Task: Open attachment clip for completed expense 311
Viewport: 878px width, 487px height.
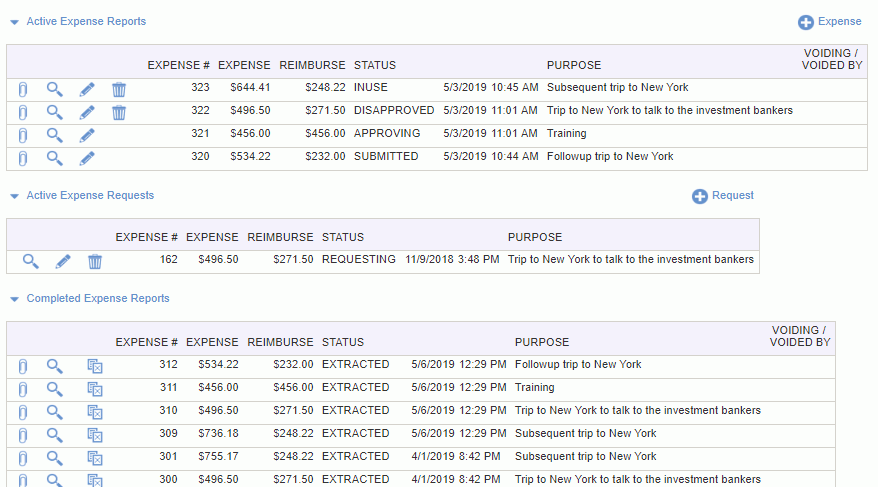Action: [22, 390]
